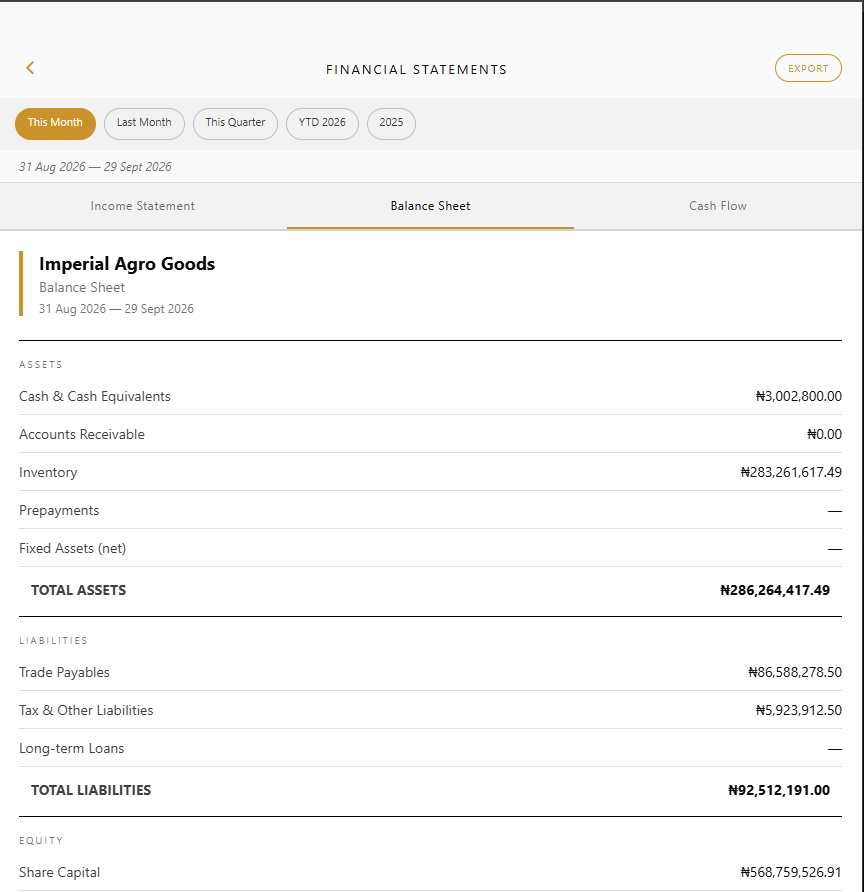Click the ₦92,512,191.00 total liabilities value
This screenshot has height=892, width=864.
[779, 790]
